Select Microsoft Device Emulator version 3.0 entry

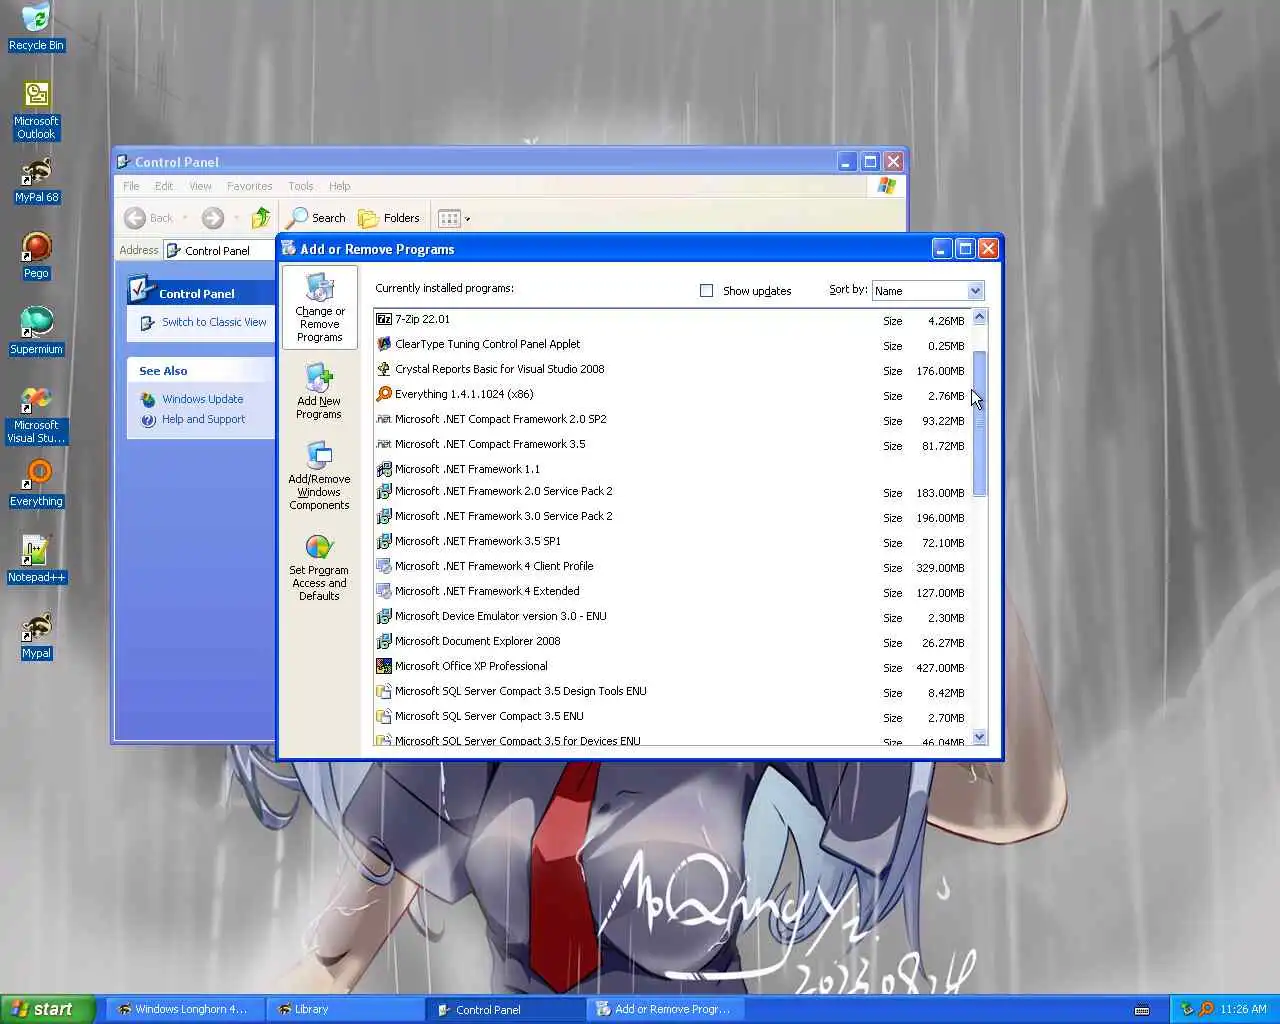671,616
